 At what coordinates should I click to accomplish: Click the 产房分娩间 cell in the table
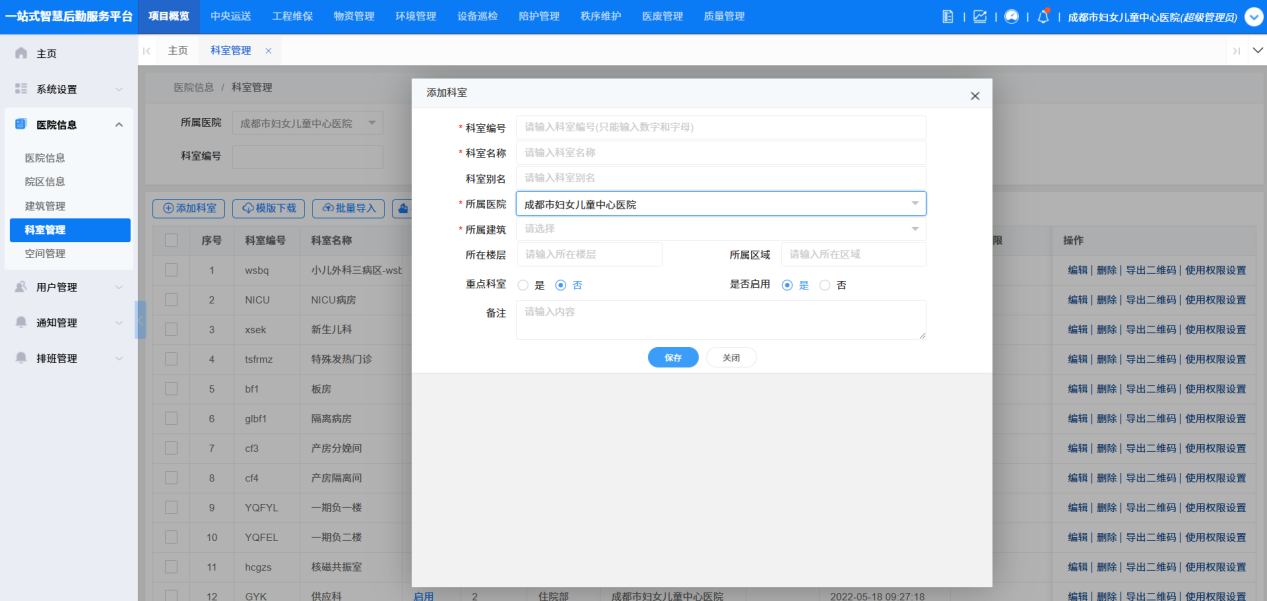click(335, 448)
